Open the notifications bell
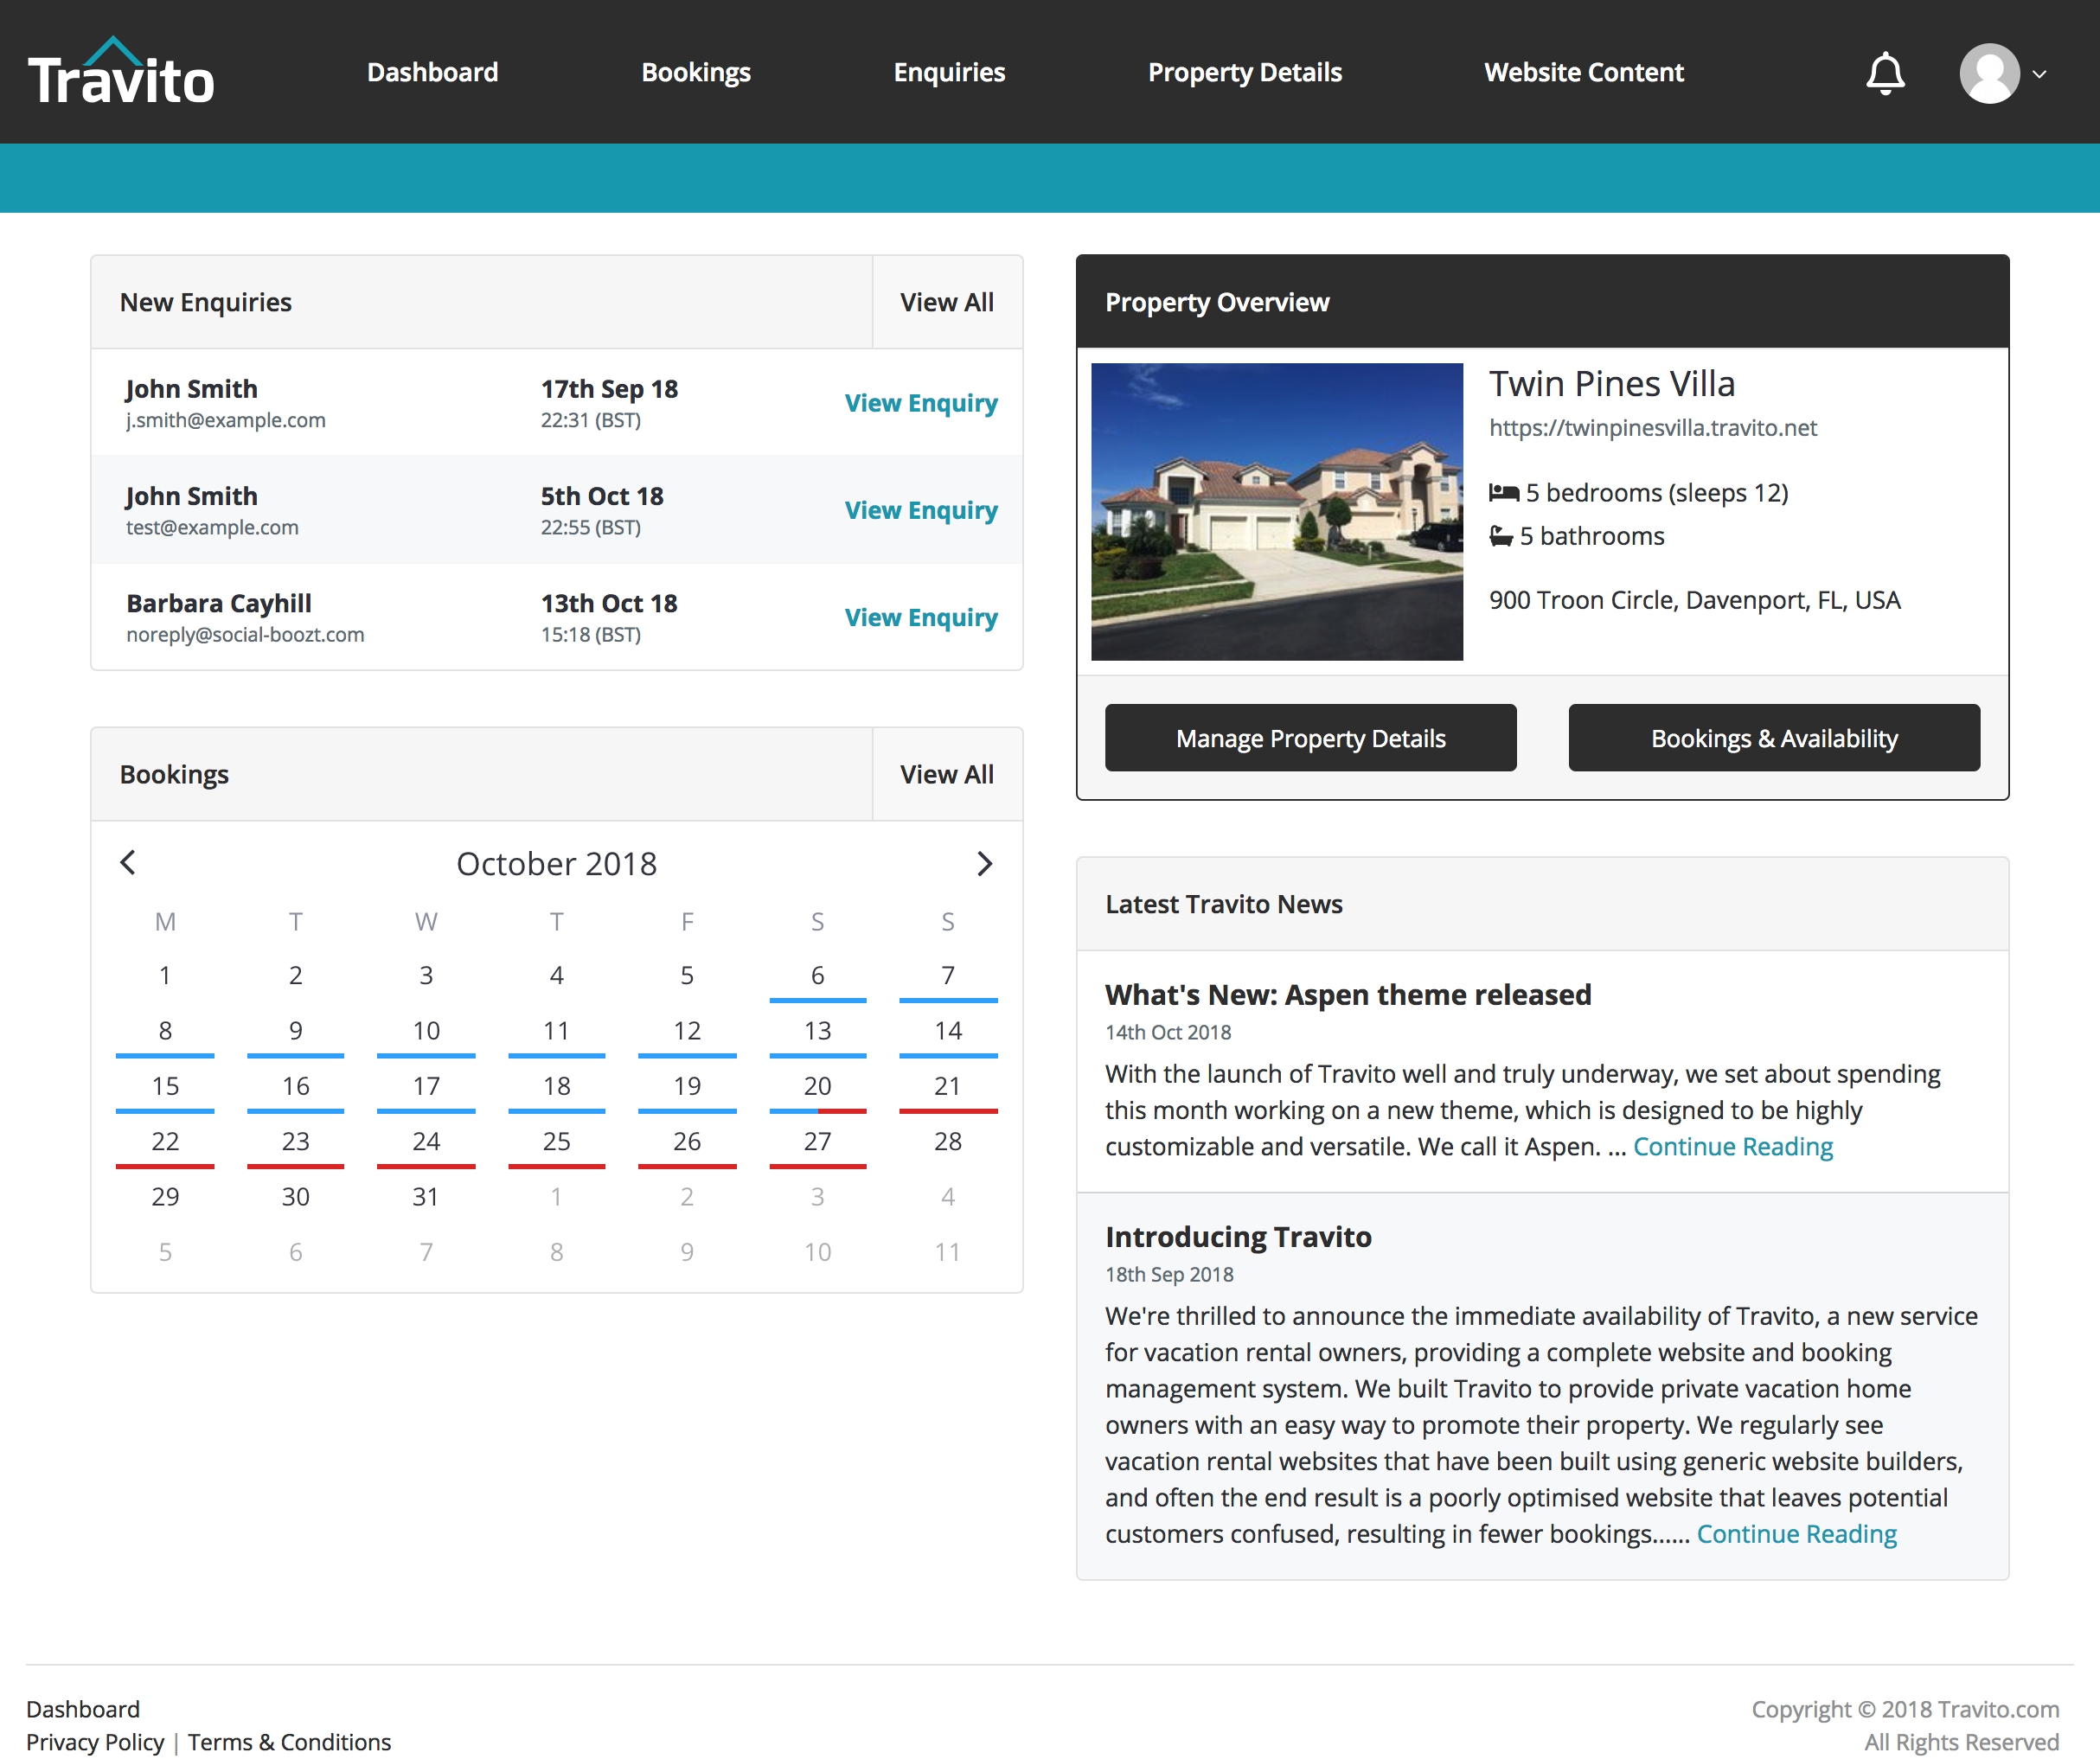The width and height of the screenshot is (2100, 1759). tap(1885, 73)
